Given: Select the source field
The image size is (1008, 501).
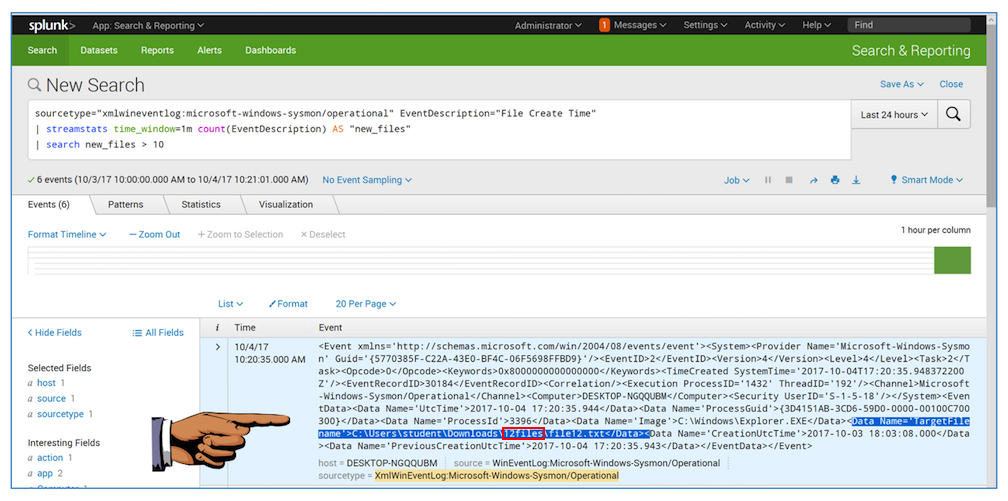Looking at the screenshot, I should coord(51,399).
